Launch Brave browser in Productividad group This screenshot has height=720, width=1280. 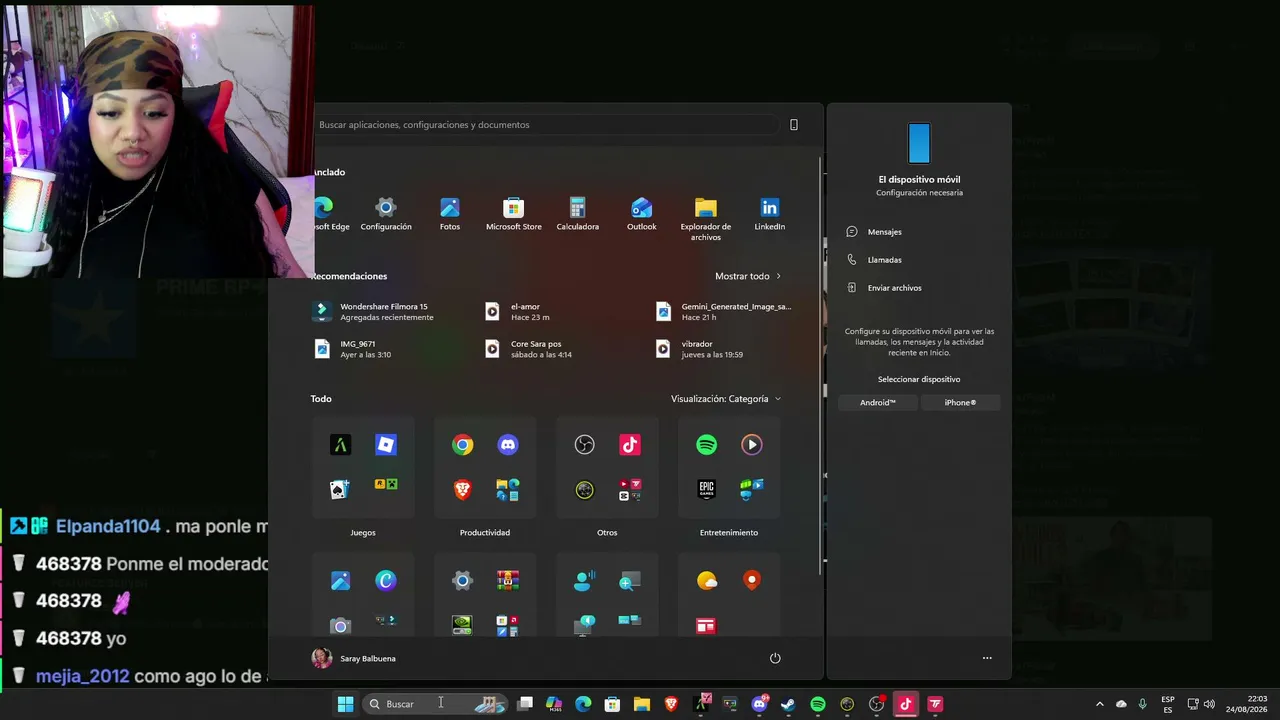pos(462,489)
